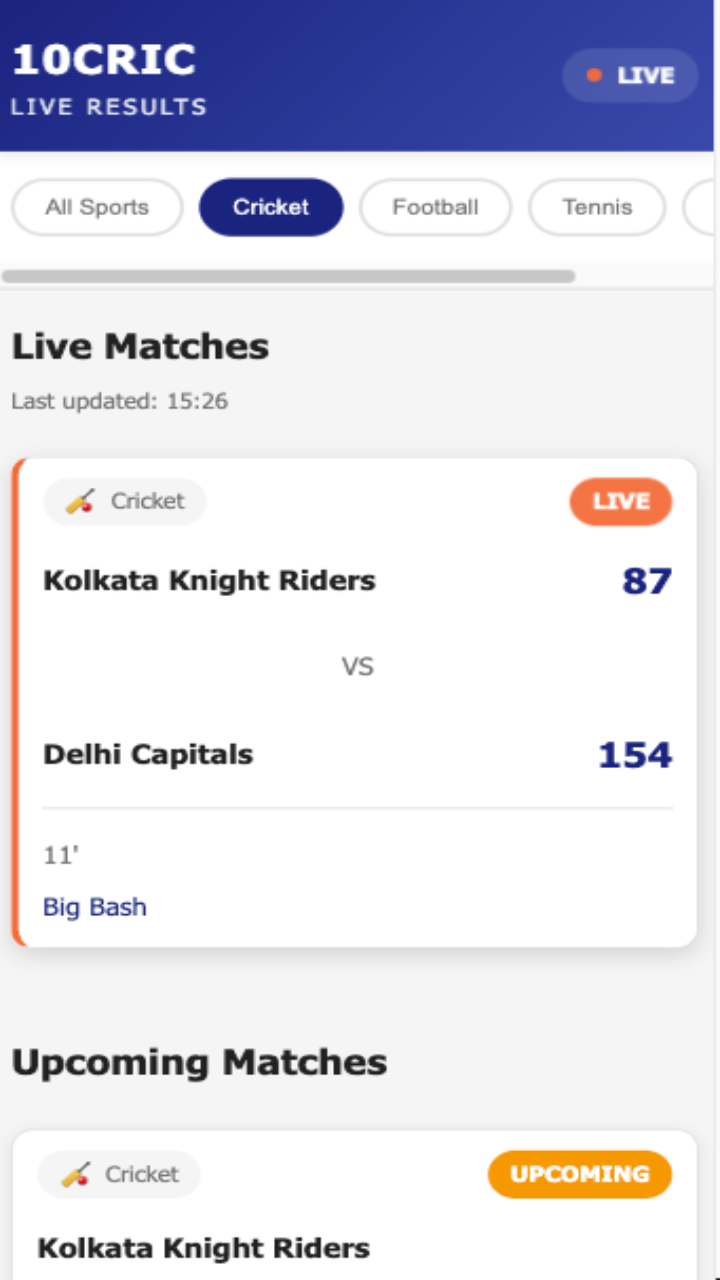The image size is (720, 1280).
Task: Open the Big Bash league link
Action: click(95, 907)
